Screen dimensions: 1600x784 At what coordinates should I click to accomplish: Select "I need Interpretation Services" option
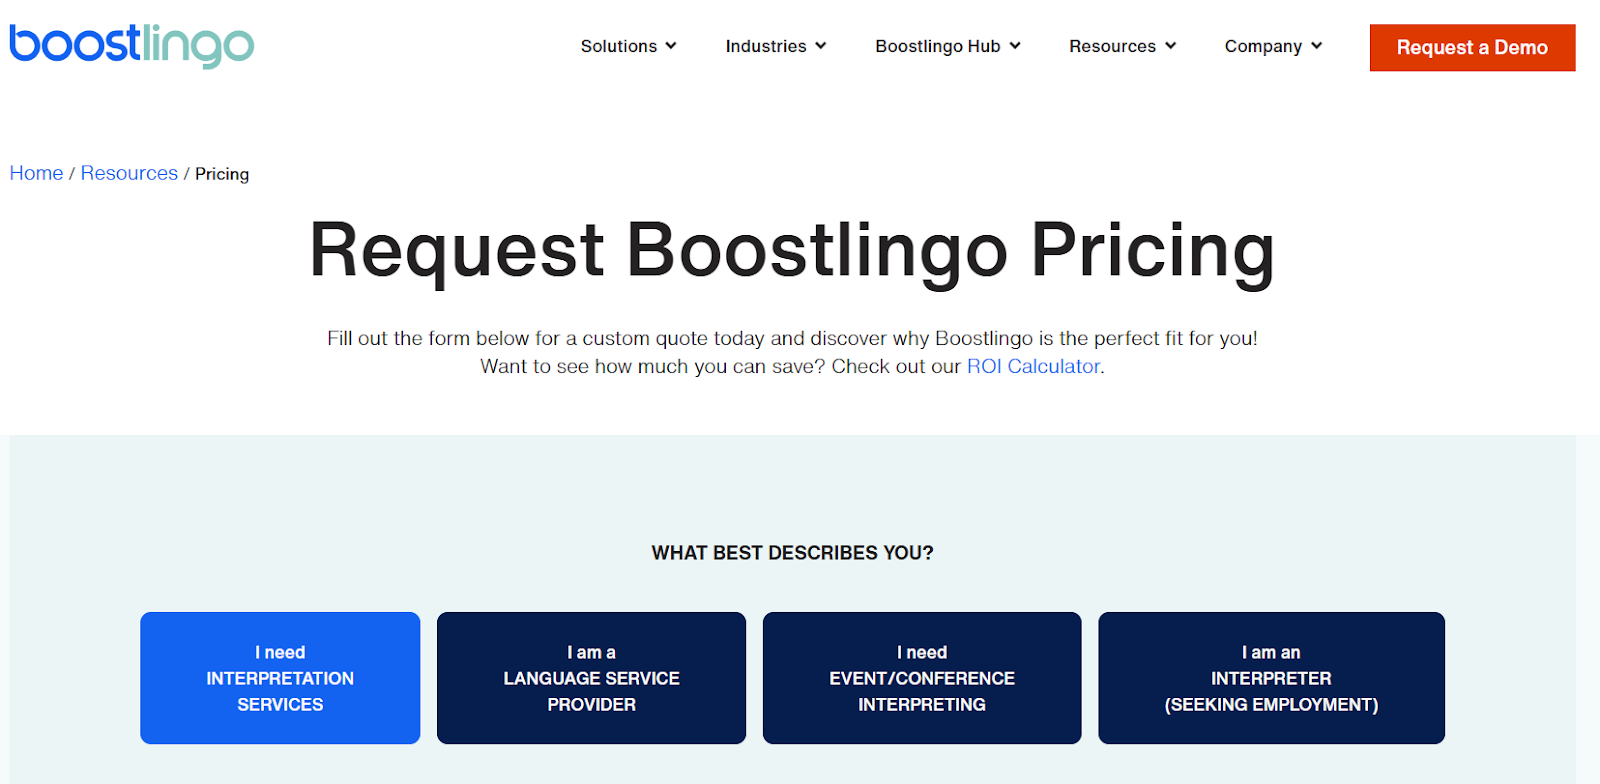(x=280, y=678)
